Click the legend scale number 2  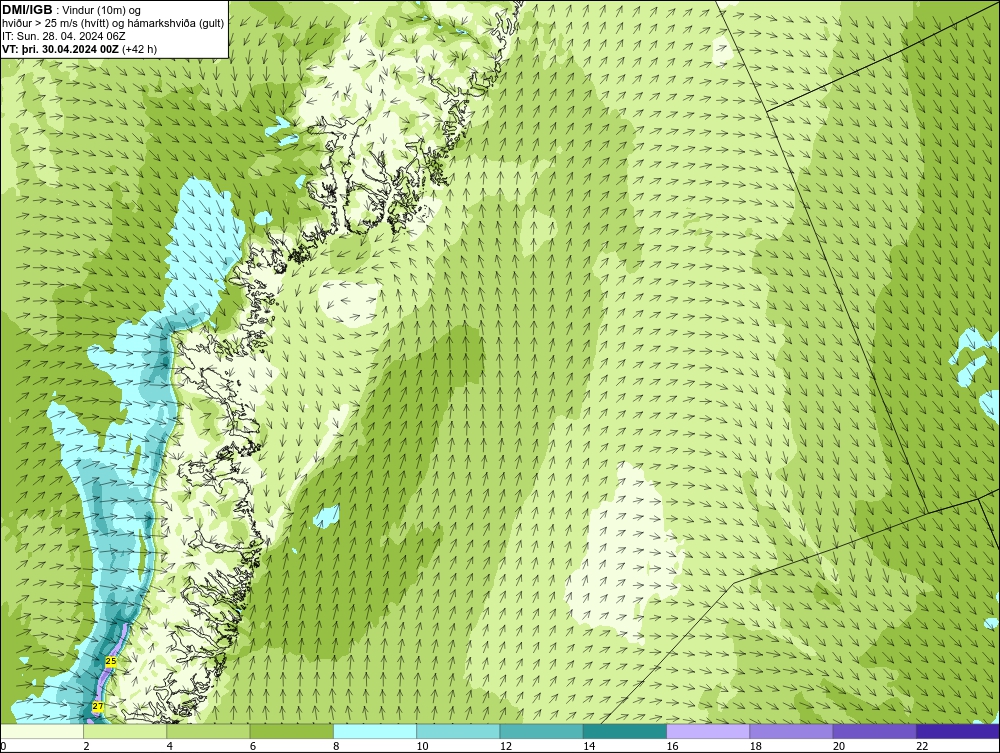point(86,746)
